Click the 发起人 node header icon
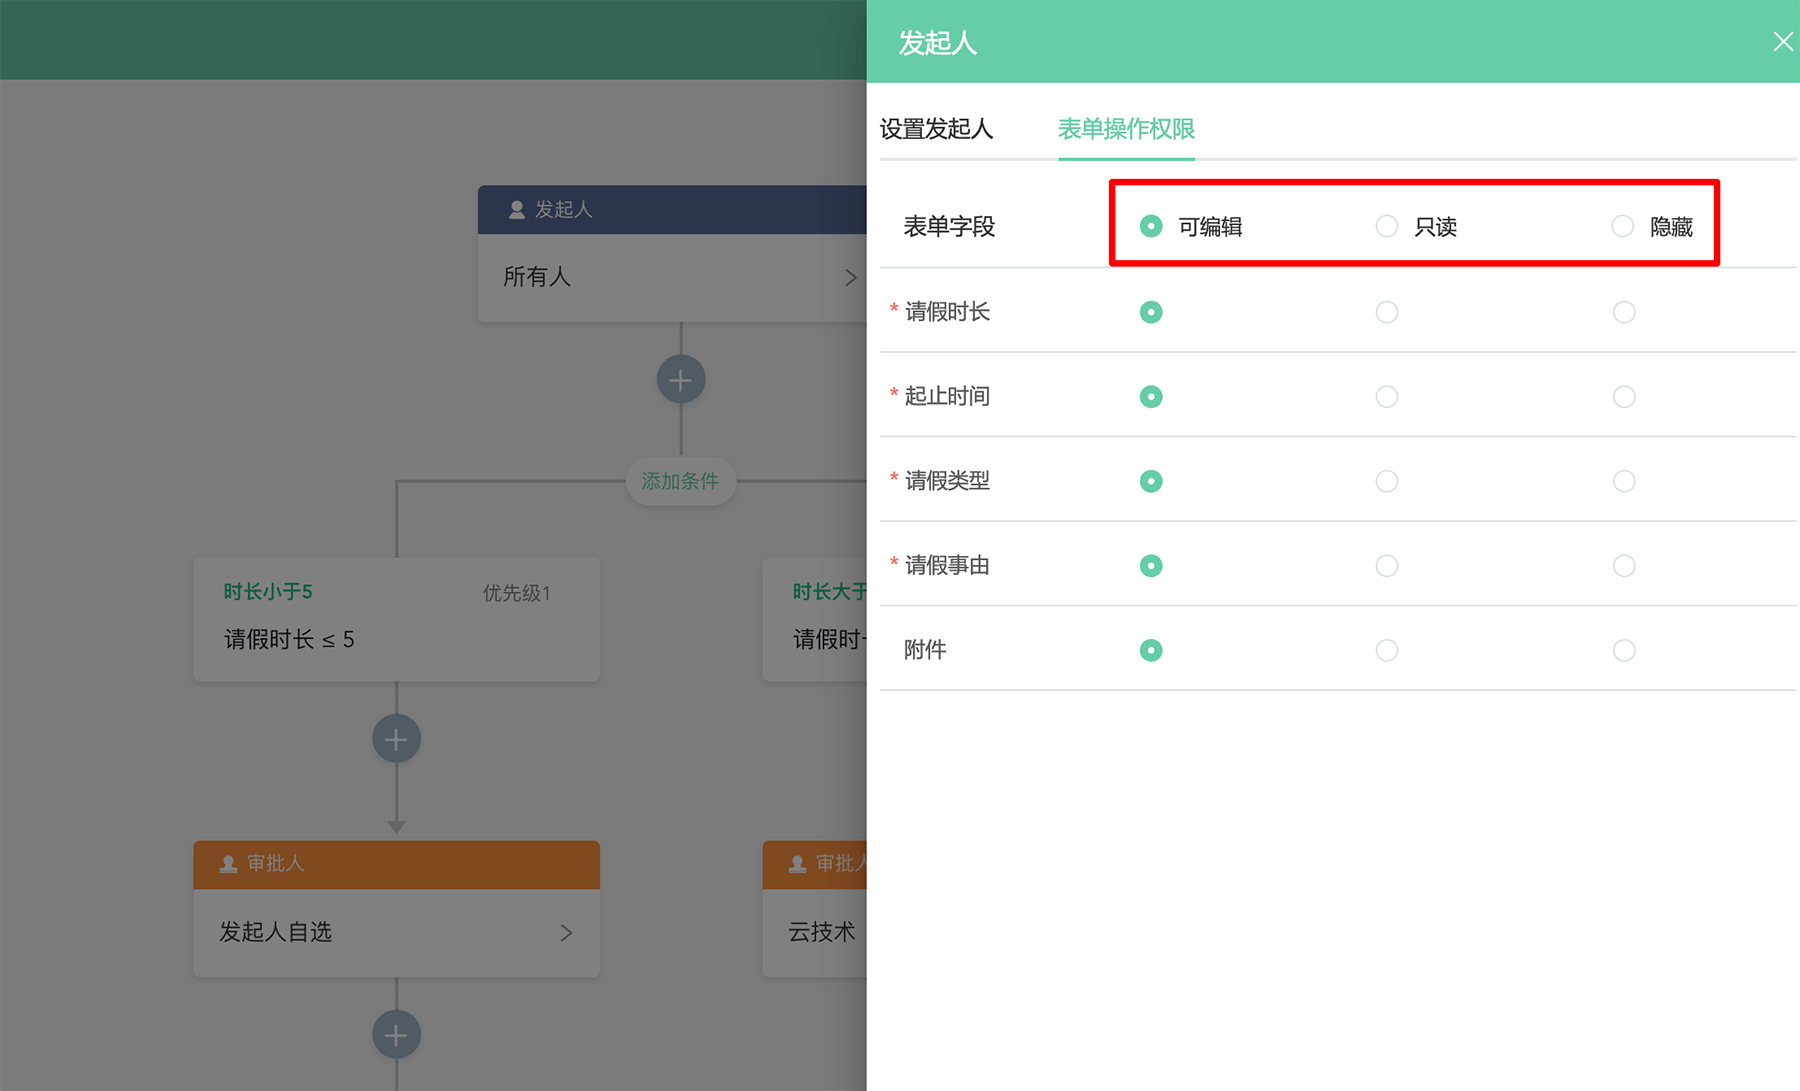 517,209
